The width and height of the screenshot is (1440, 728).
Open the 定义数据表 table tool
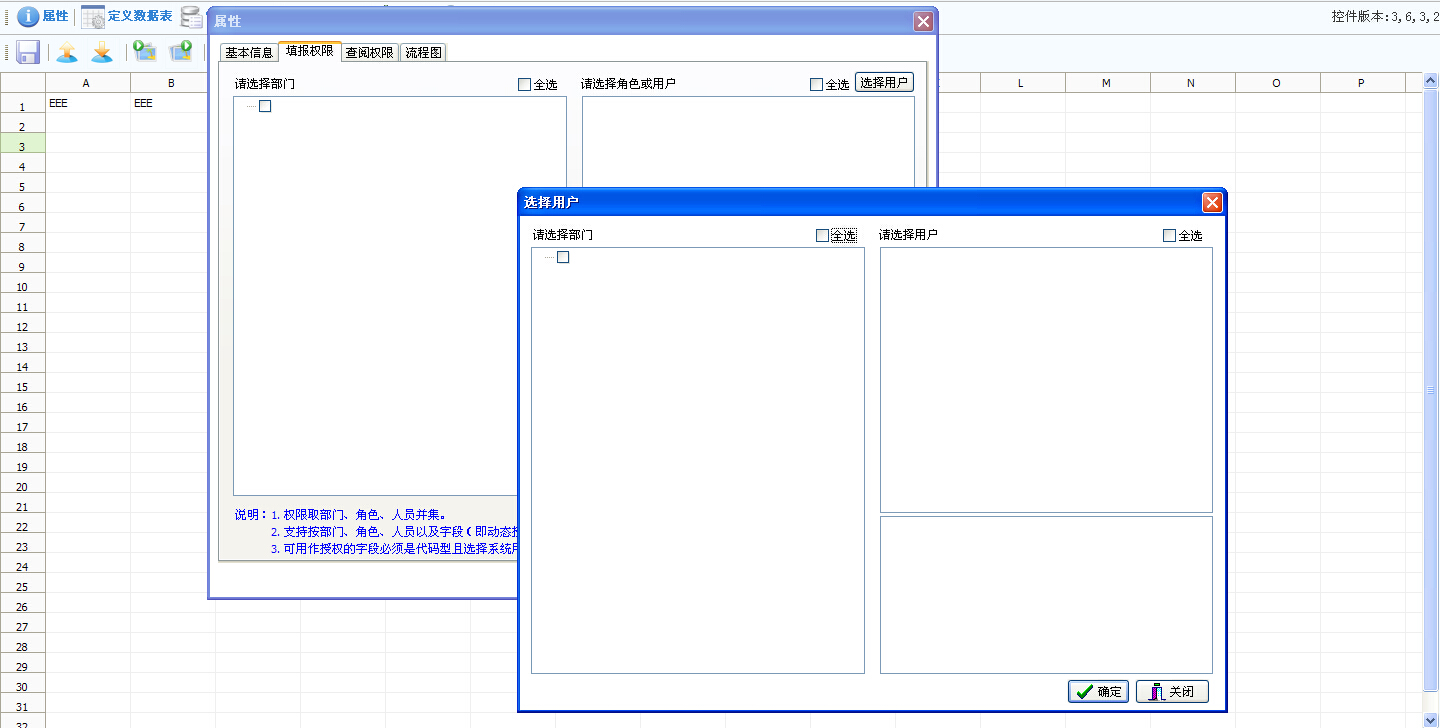(126, 16)
